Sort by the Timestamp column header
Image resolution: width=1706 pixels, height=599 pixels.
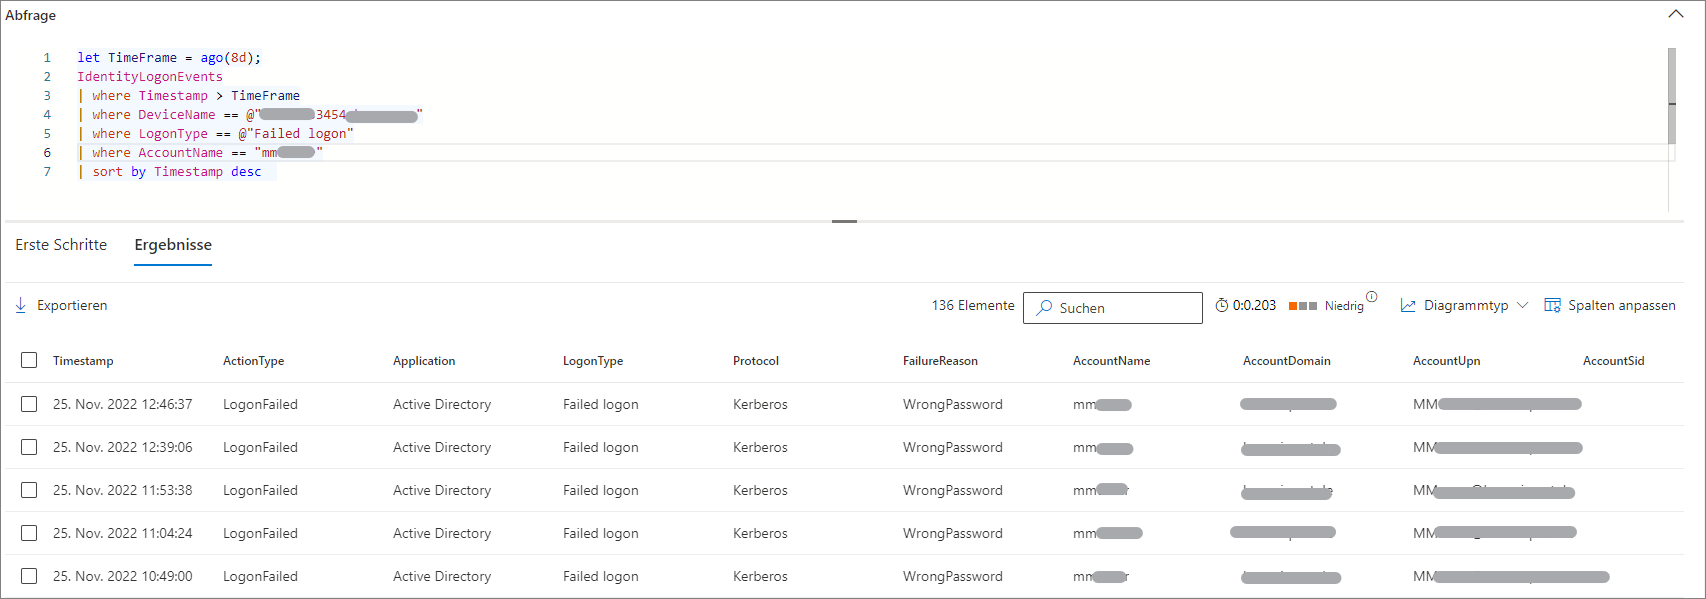tap(83, 361)
